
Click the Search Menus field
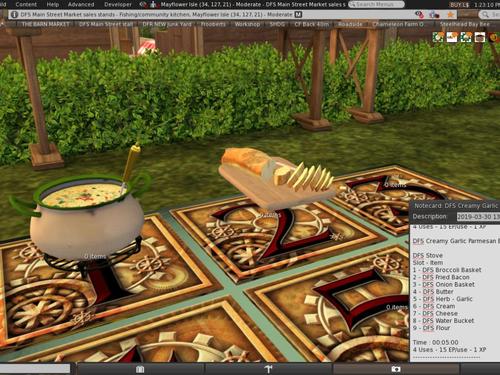376,4
